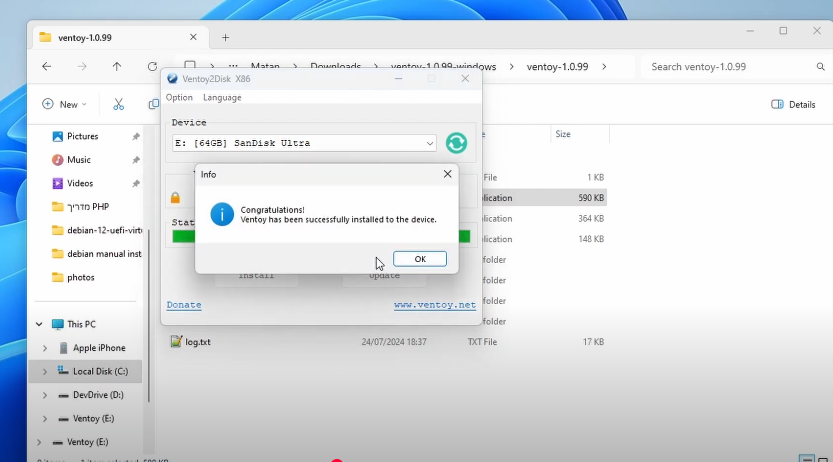Click OK in the Info dialog

pos(420,259)
